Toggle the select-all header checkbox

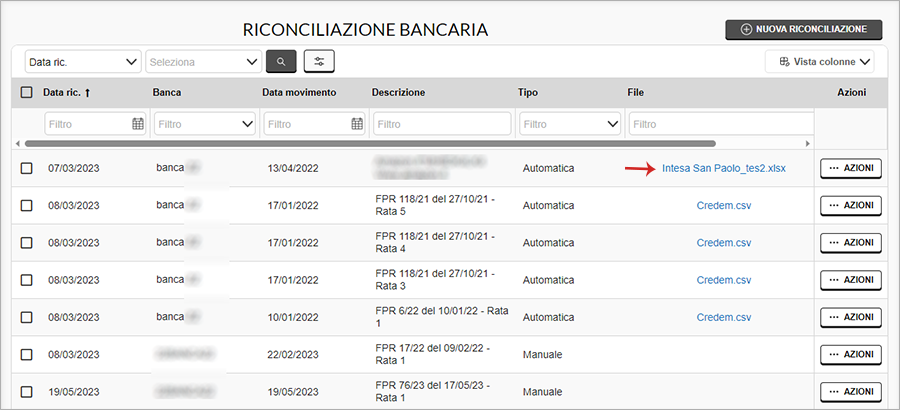click(26, 93)
